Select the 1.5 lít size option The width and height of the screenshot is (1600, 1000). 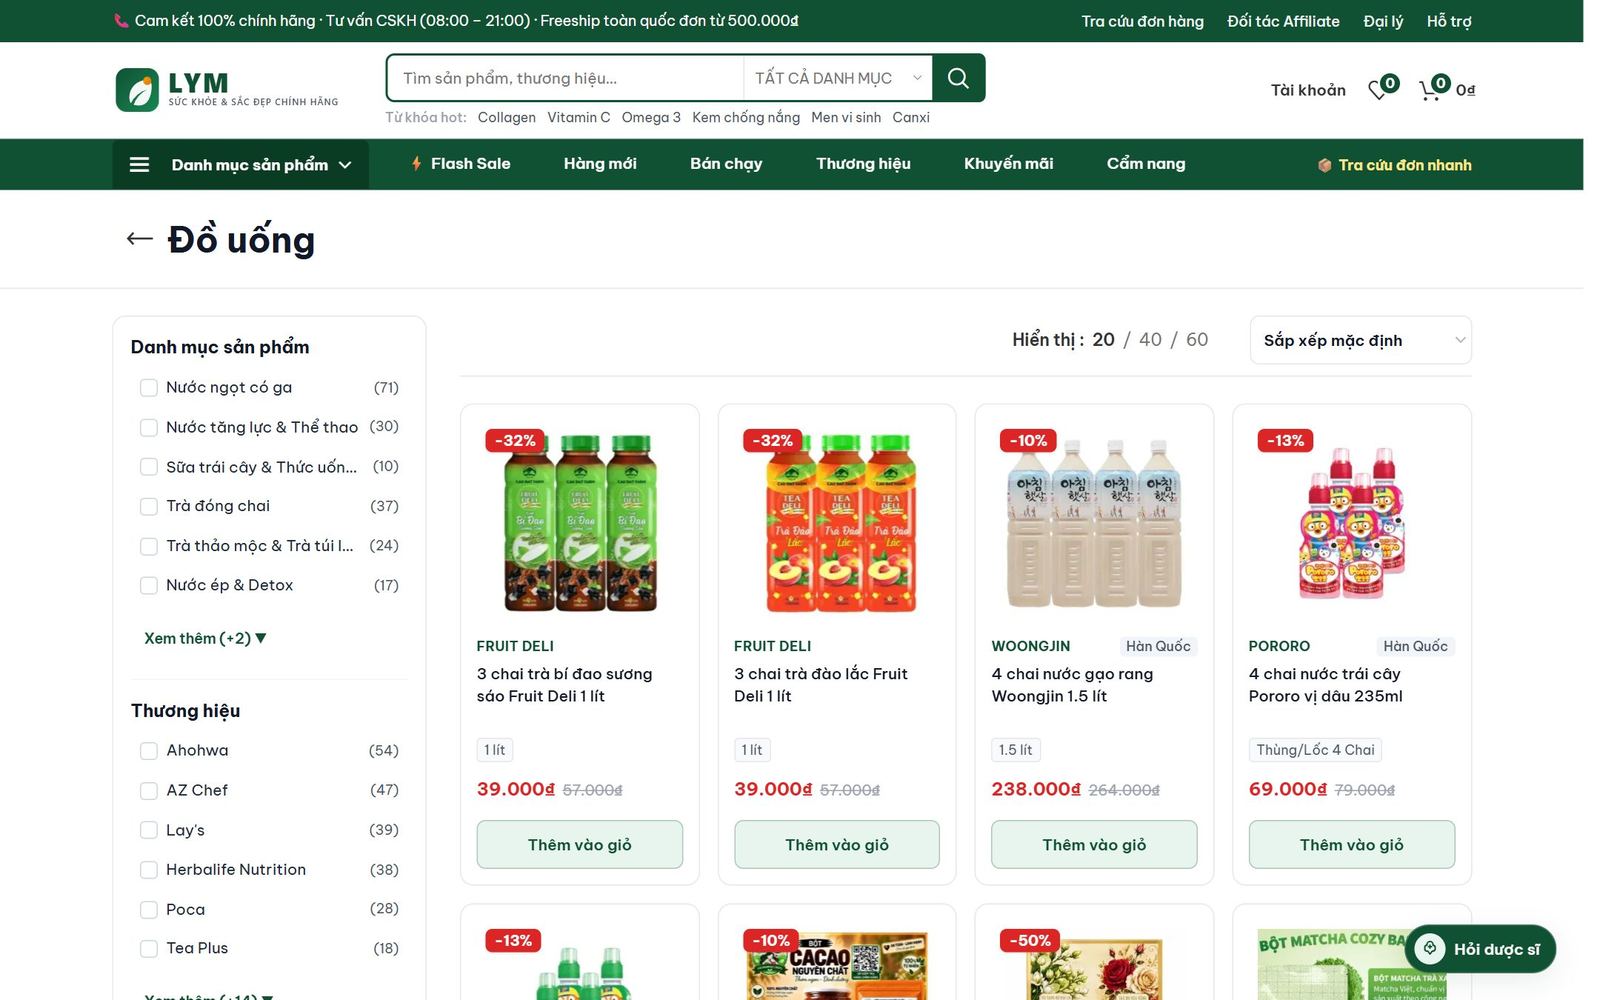tap(1015, 750)
